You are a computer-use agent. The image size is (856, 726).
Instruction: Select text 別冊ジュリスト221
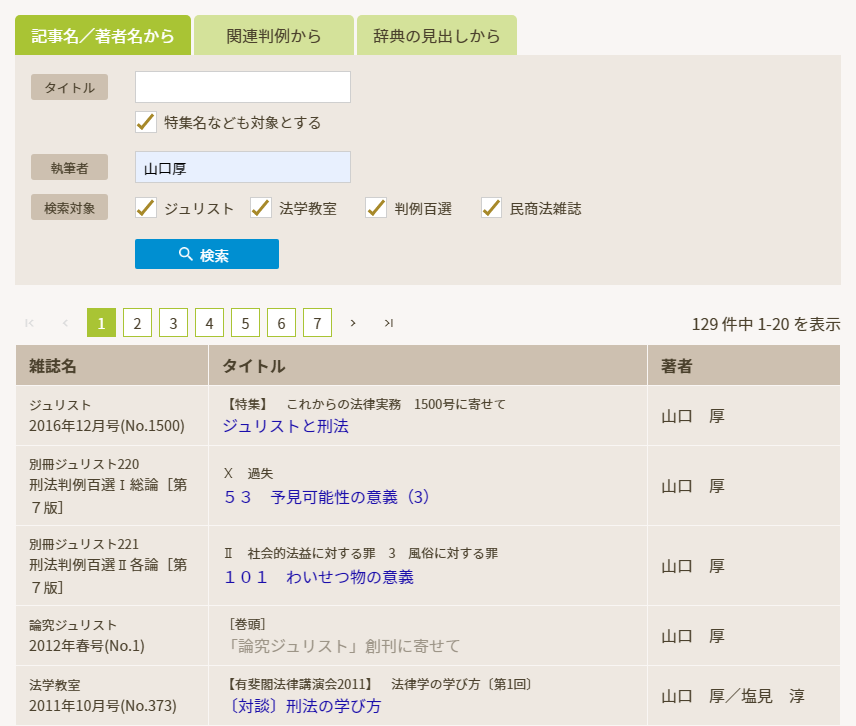[84, 544]
